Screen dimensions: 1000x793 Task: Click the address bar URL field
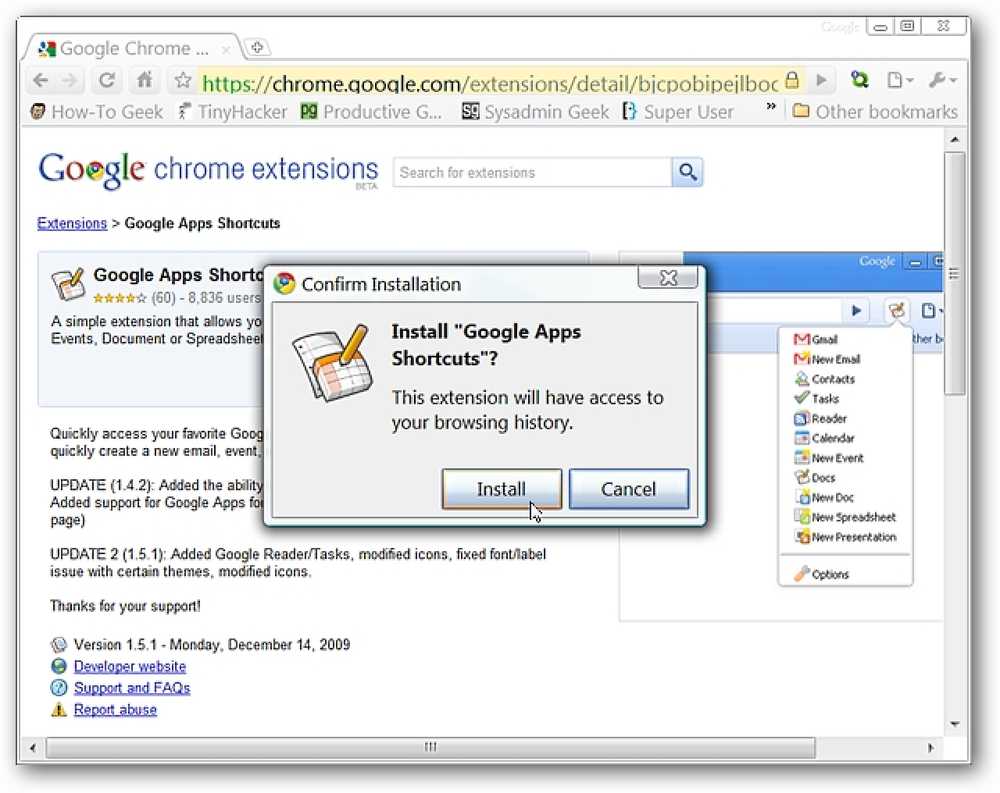(490, 82)
